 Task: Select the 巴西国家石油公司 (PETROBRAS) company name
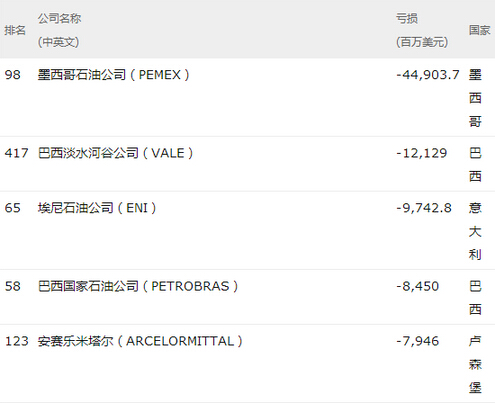(x=138, y=286)
